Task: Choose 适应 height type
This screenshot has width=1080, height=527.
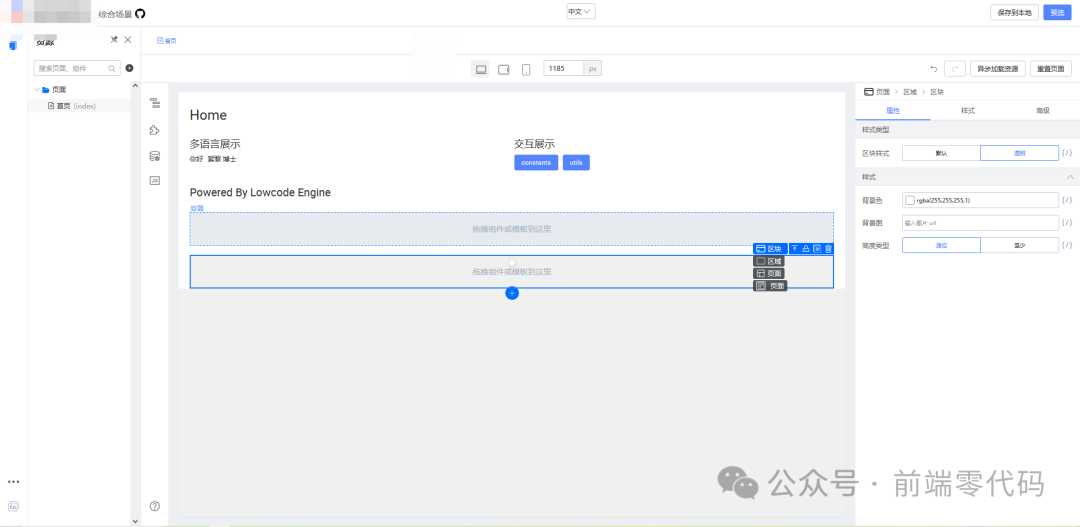Action: point(941,245)
